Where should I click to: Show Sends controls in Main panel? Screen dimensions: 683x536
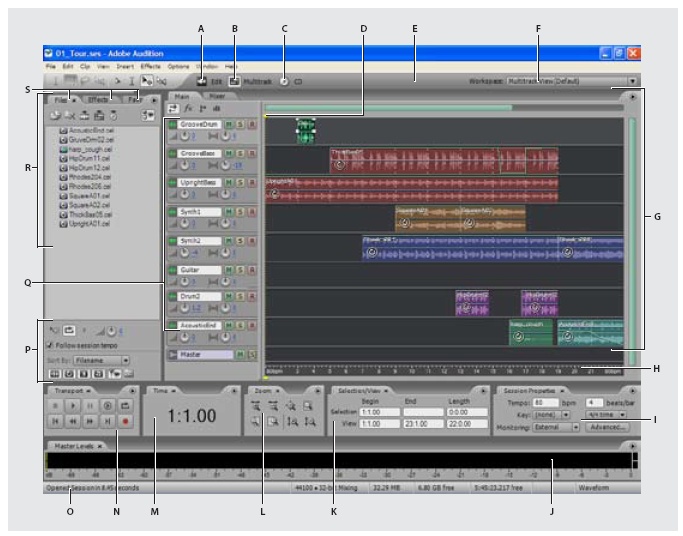[x=203, y=108]
